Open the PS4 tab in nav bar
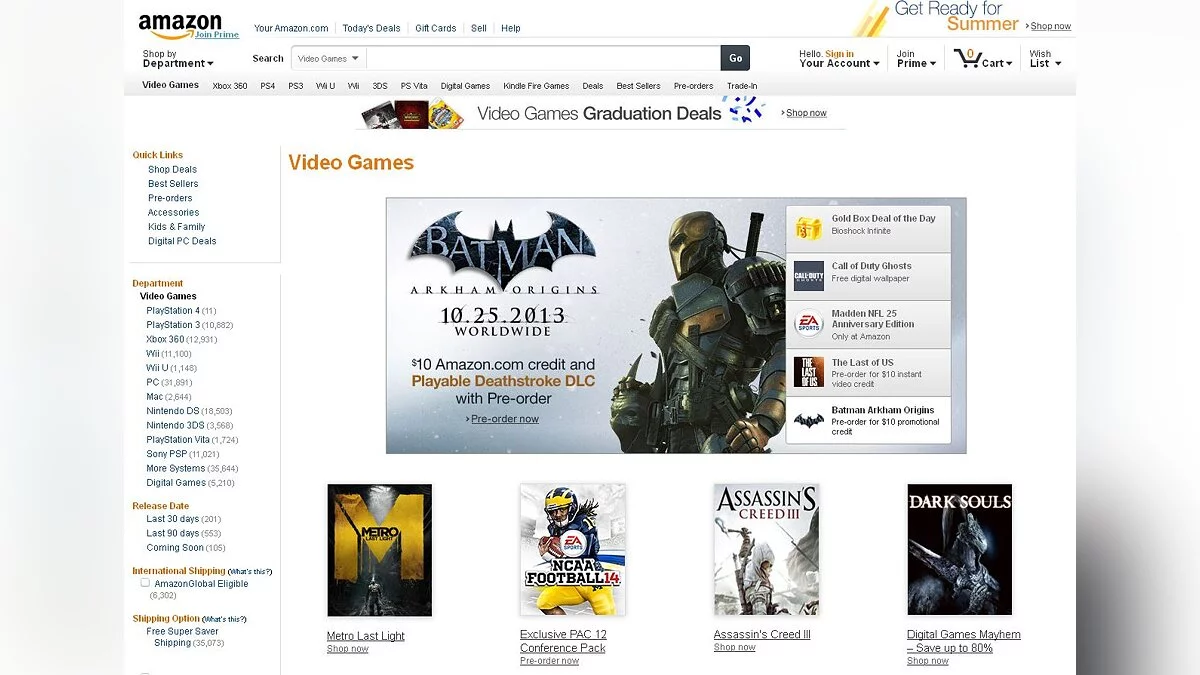Viewport: 1200px width, 675px height. (x=268, y=86)
